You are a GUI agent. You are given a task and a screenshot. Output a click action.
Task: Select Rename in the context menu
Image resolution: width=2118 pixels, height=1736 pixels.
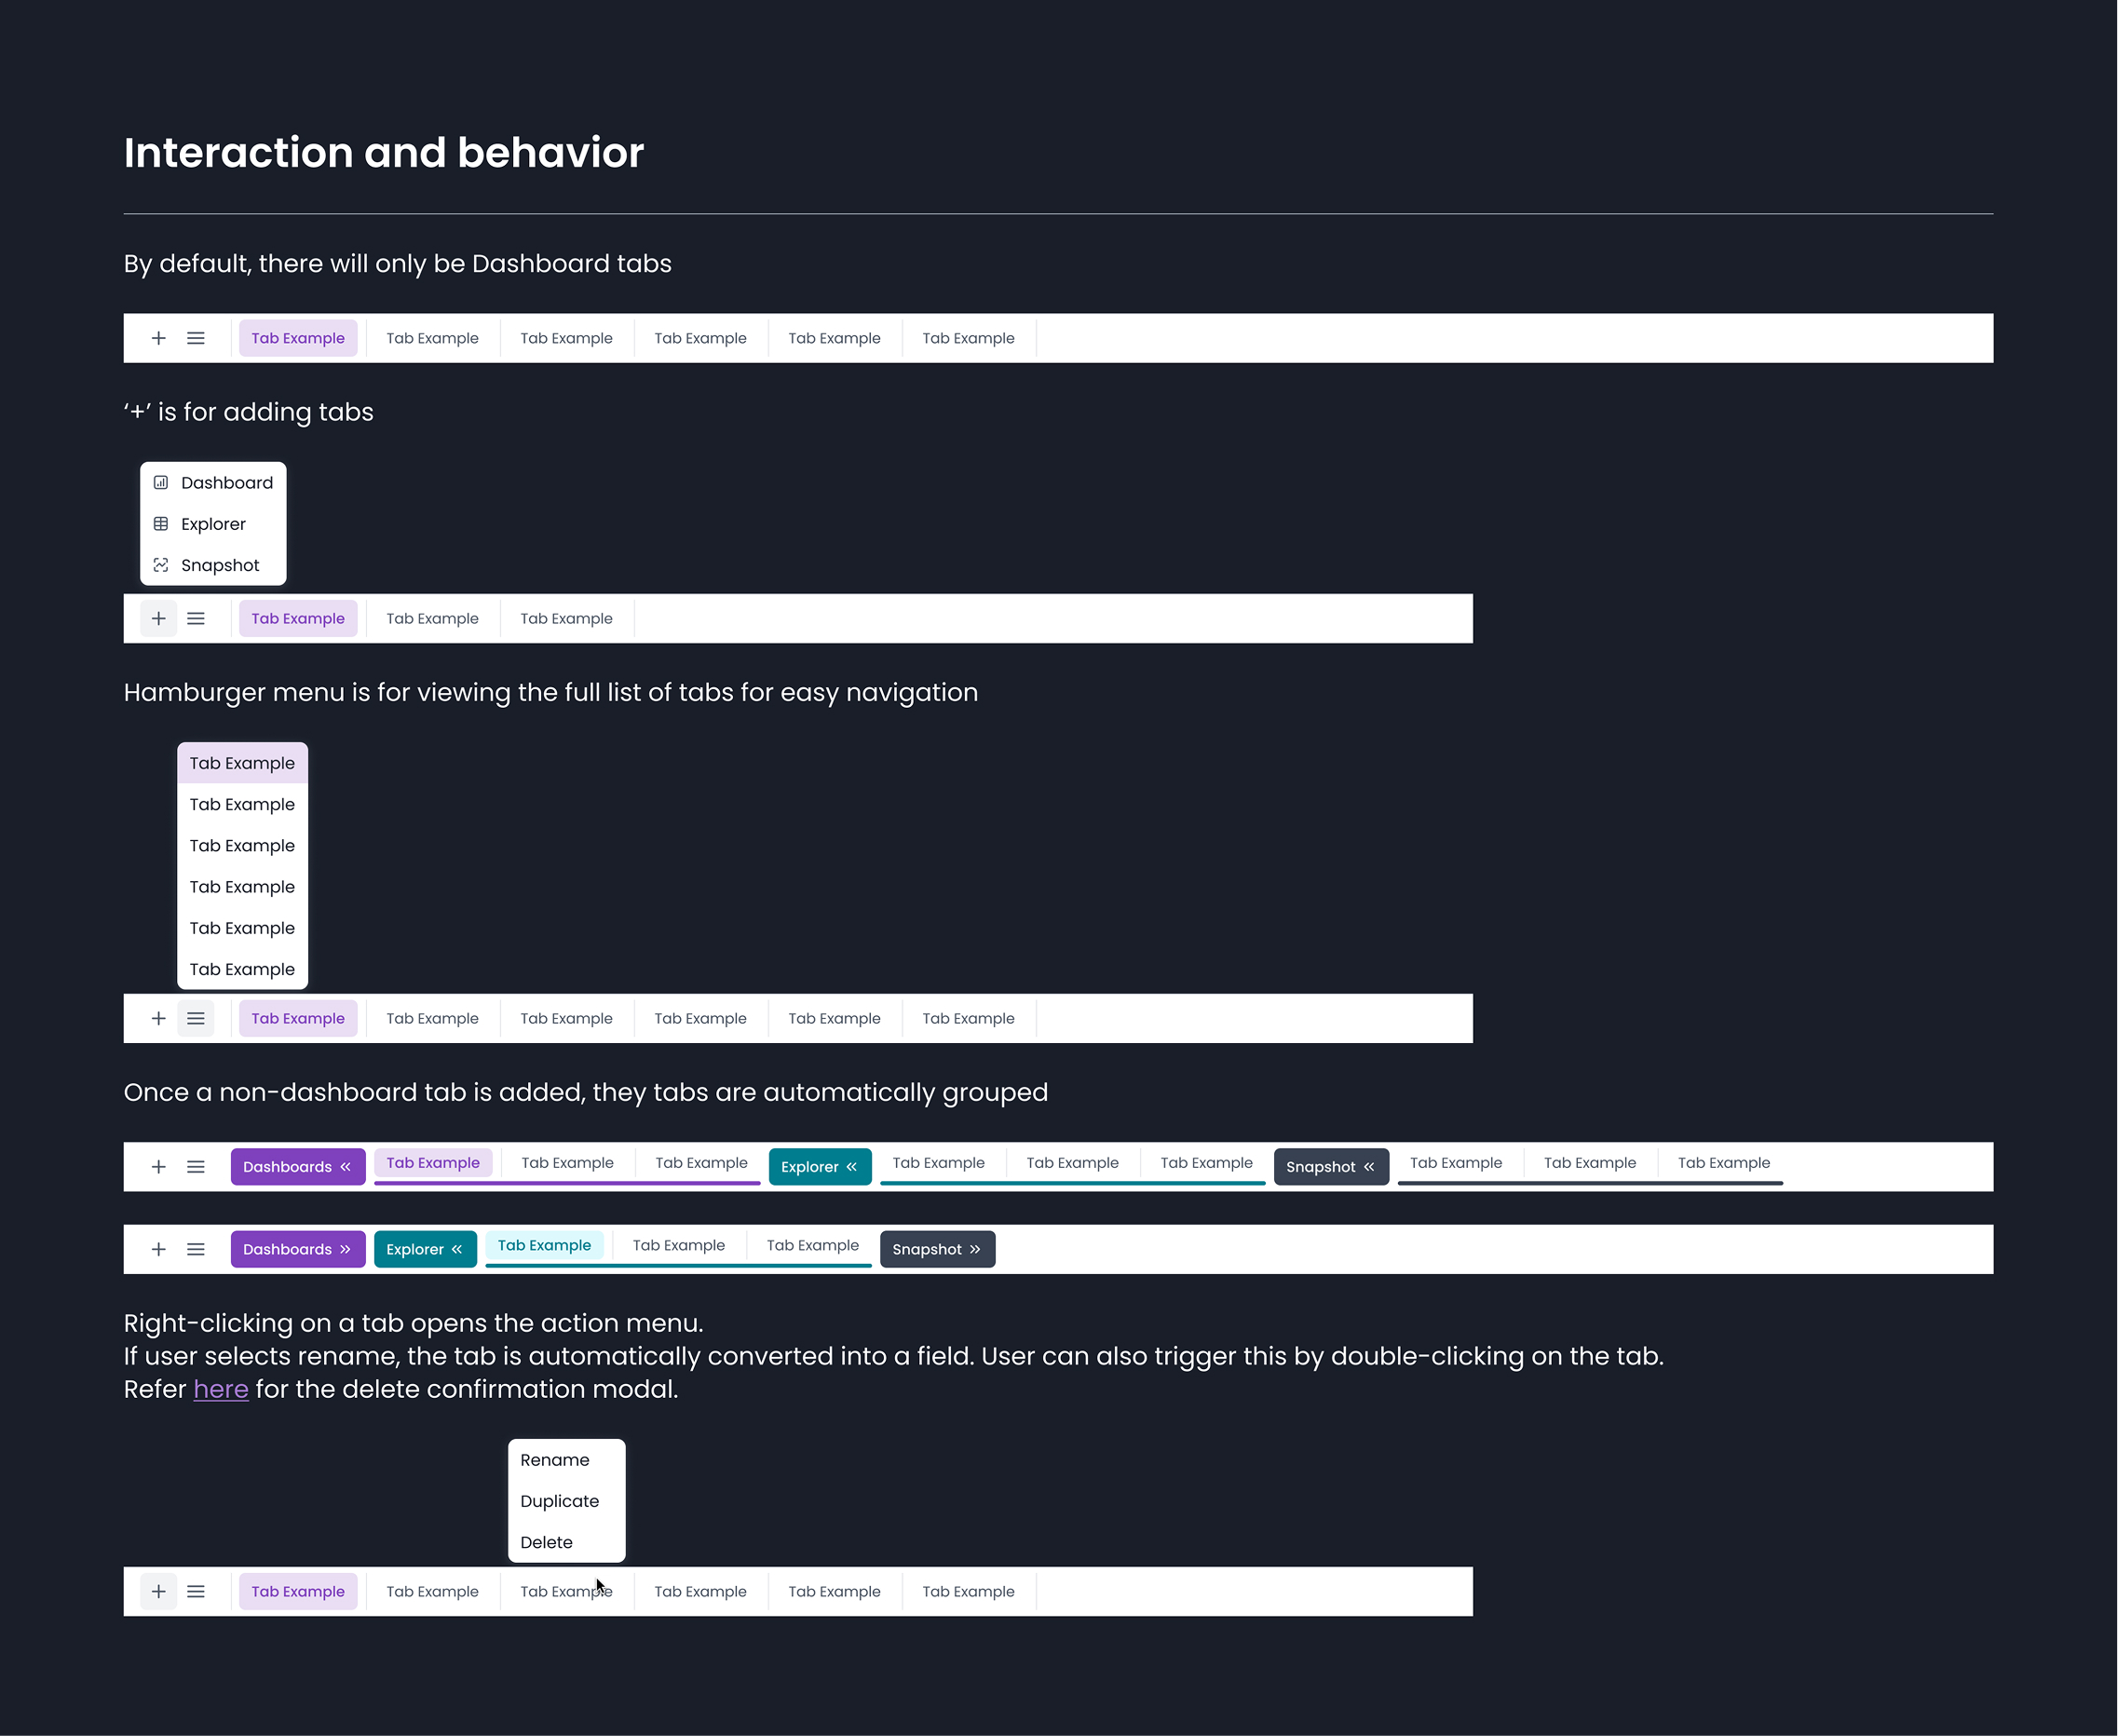click(x=554, y=1459)
